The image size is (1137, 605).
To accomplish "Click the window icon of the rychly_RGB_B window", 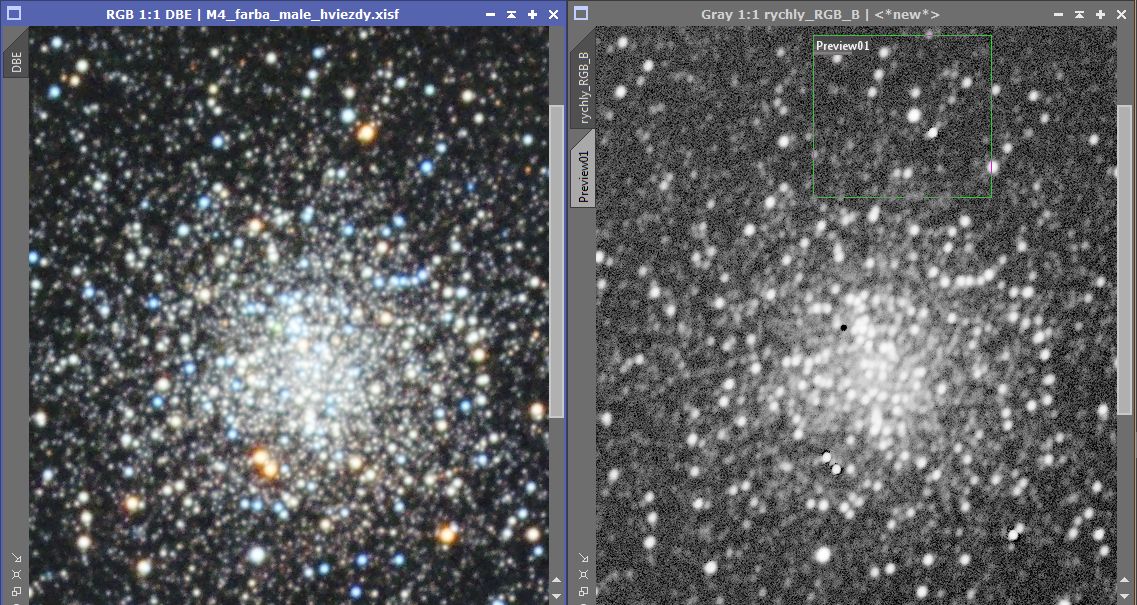I will [582, 14].
